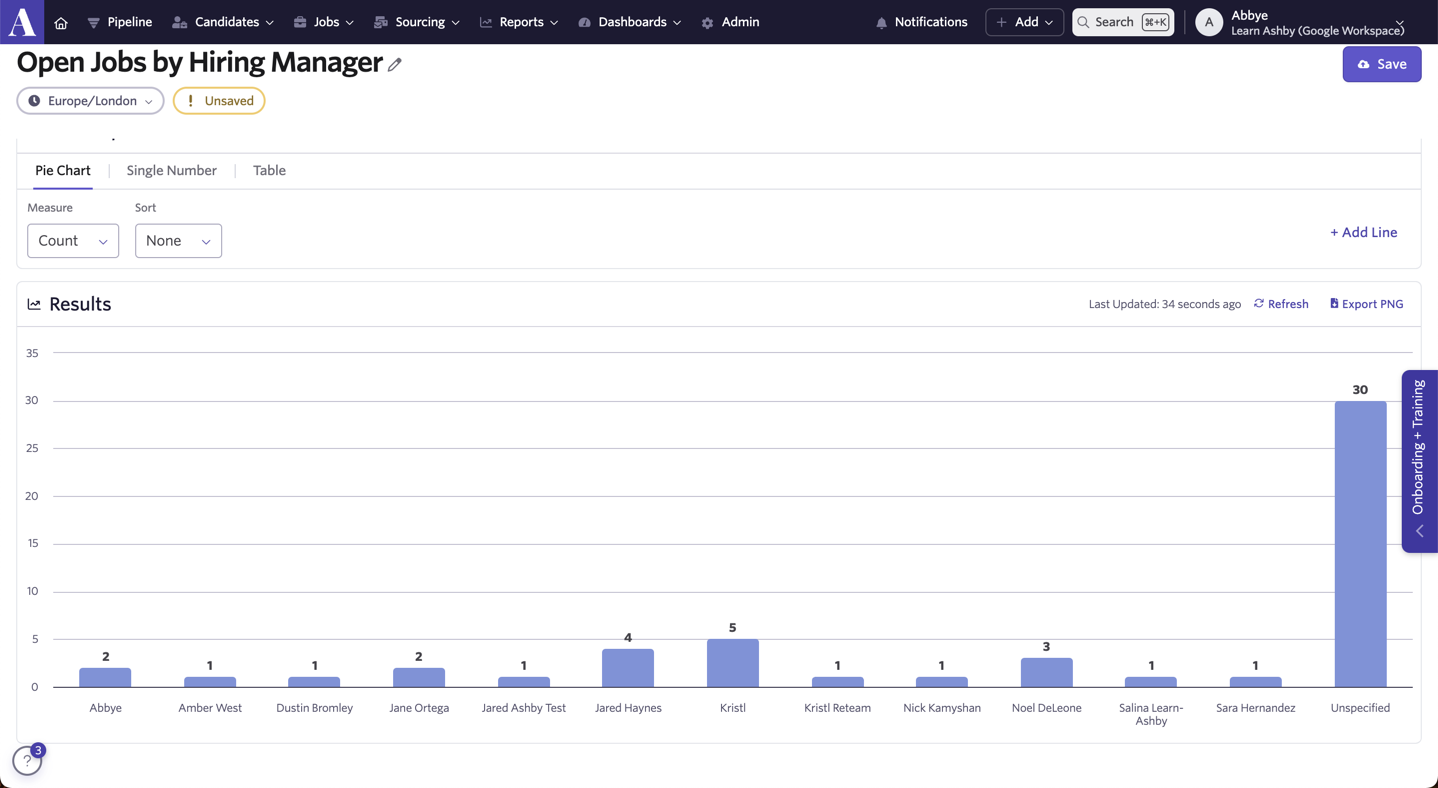
Task: Change the Europe/London timezone
Action: (91, 101)
